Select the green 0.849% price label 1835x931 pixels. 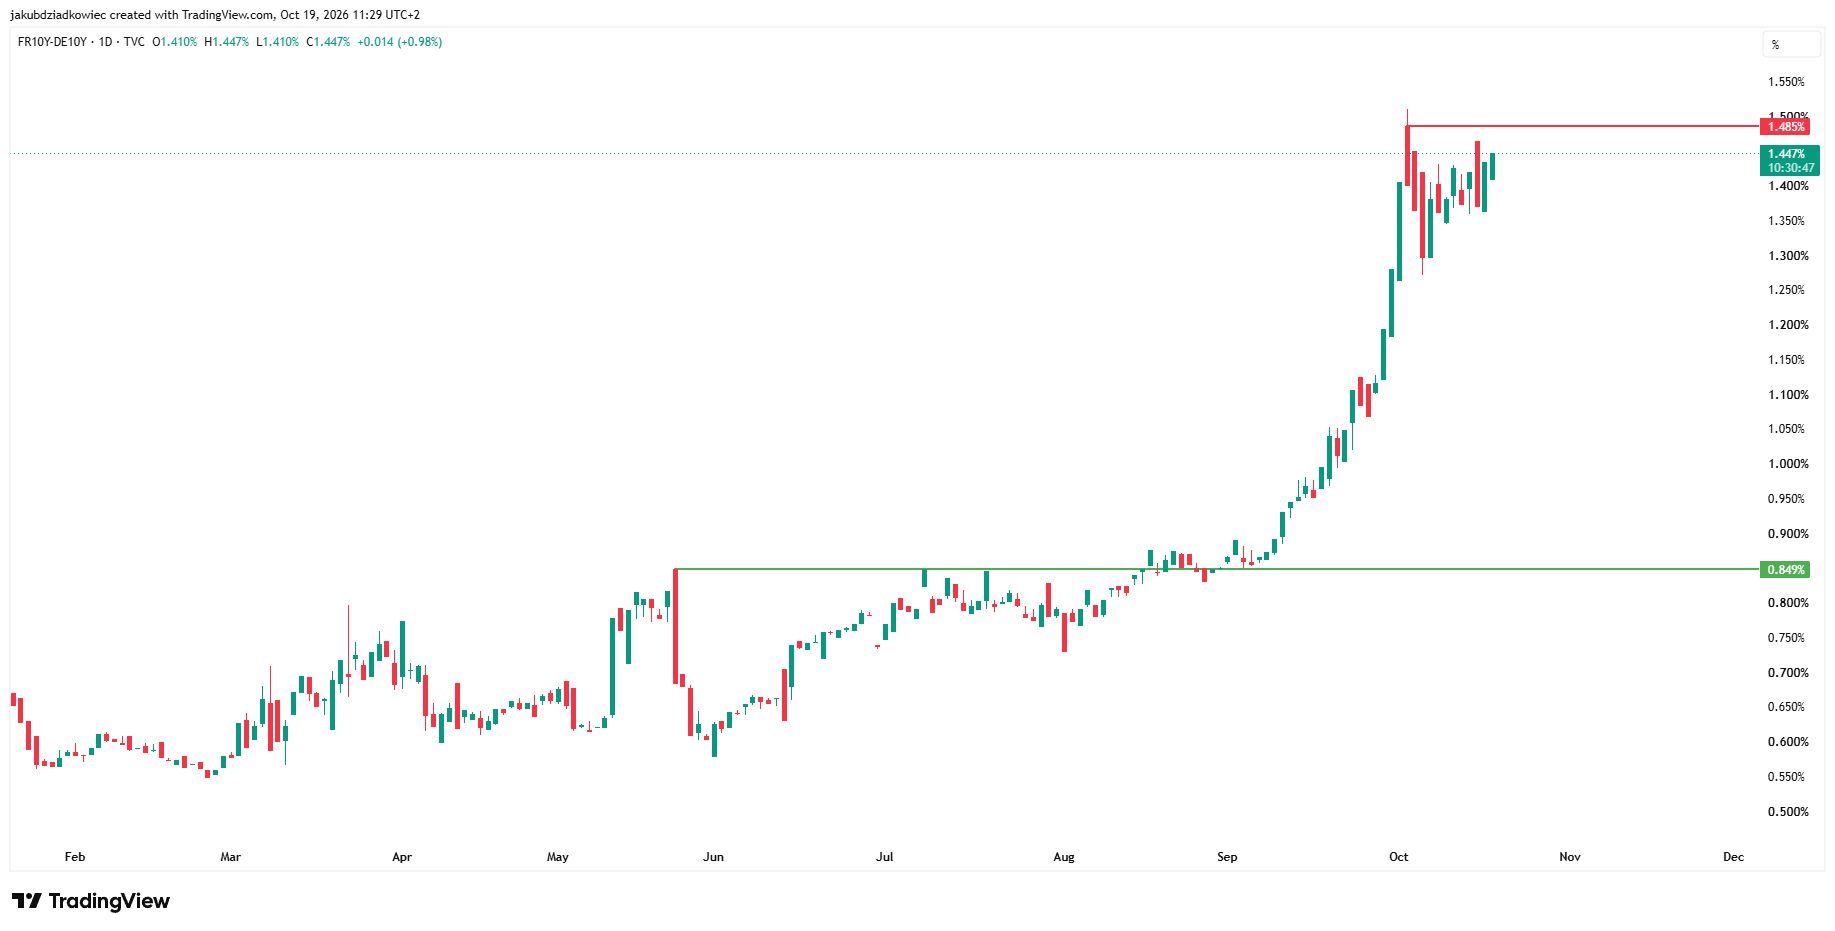(1786, 570)
